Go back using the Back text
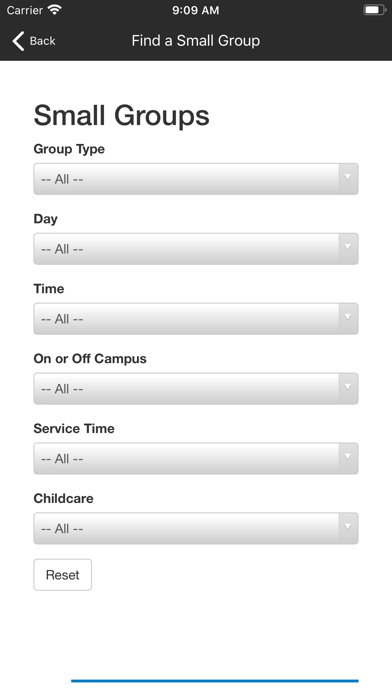 tap(43, 41)
